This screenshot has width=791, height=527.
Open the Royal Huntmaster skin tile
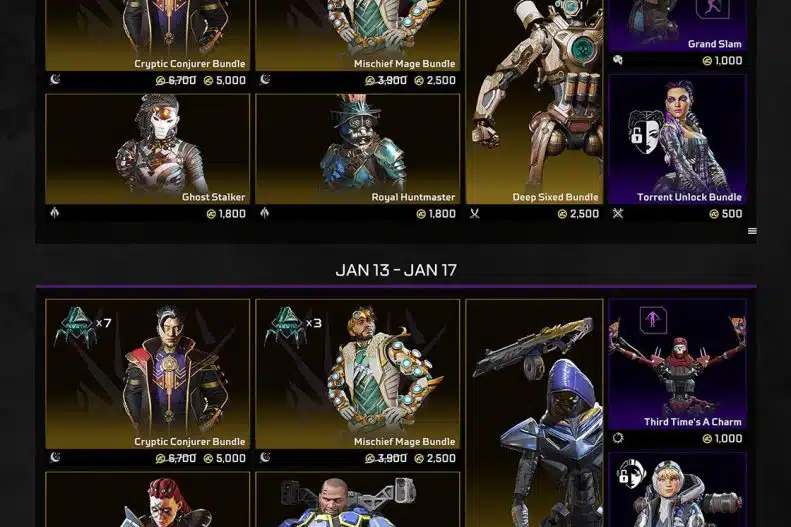pos(358,149)
